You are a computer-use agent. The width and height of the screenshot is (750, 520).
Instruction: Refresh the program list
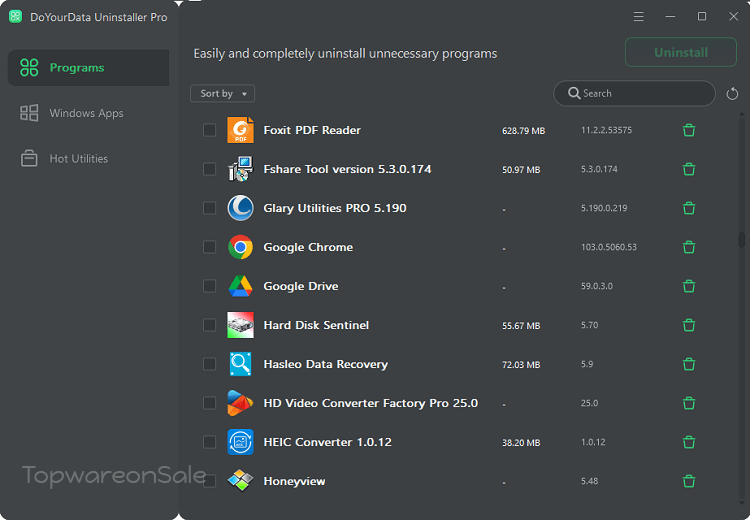point(732,94)
